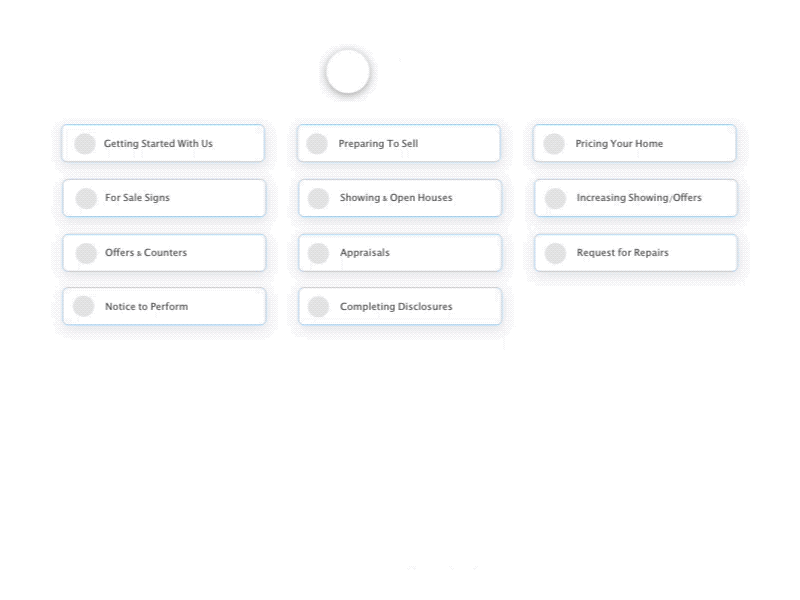Screen dimensions: 800x600
Task: Select Increasing Showing/Offers
Action: coord(635,198)
